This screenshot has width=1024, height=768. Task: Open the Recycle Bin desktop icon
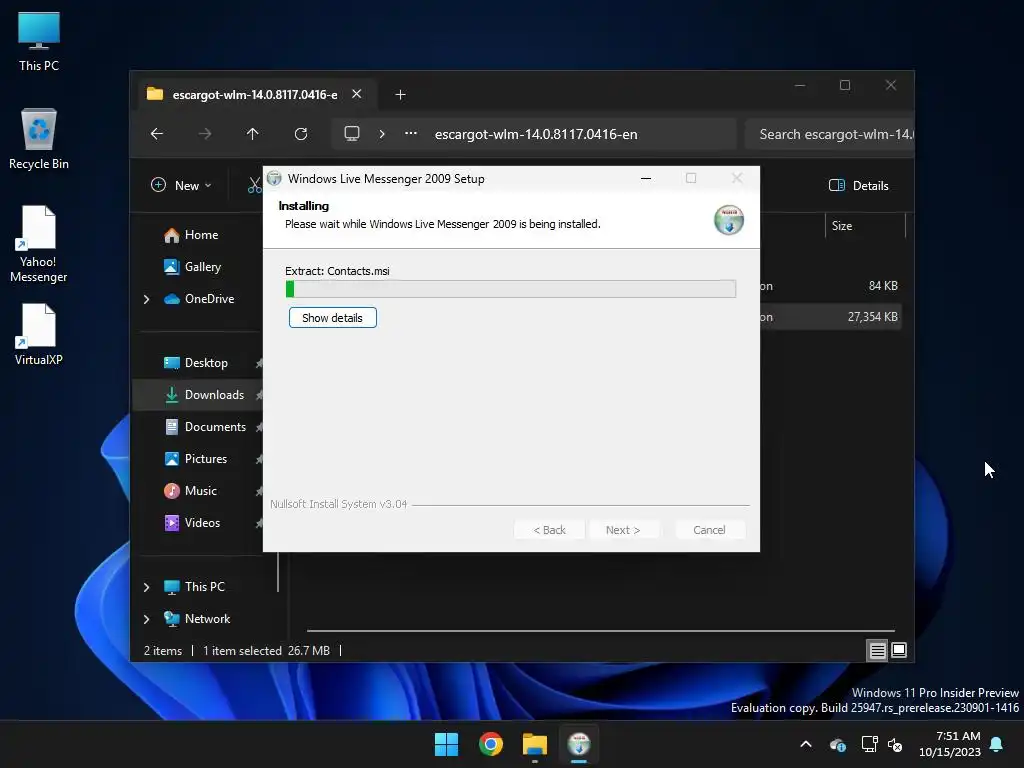pos(39,139)
